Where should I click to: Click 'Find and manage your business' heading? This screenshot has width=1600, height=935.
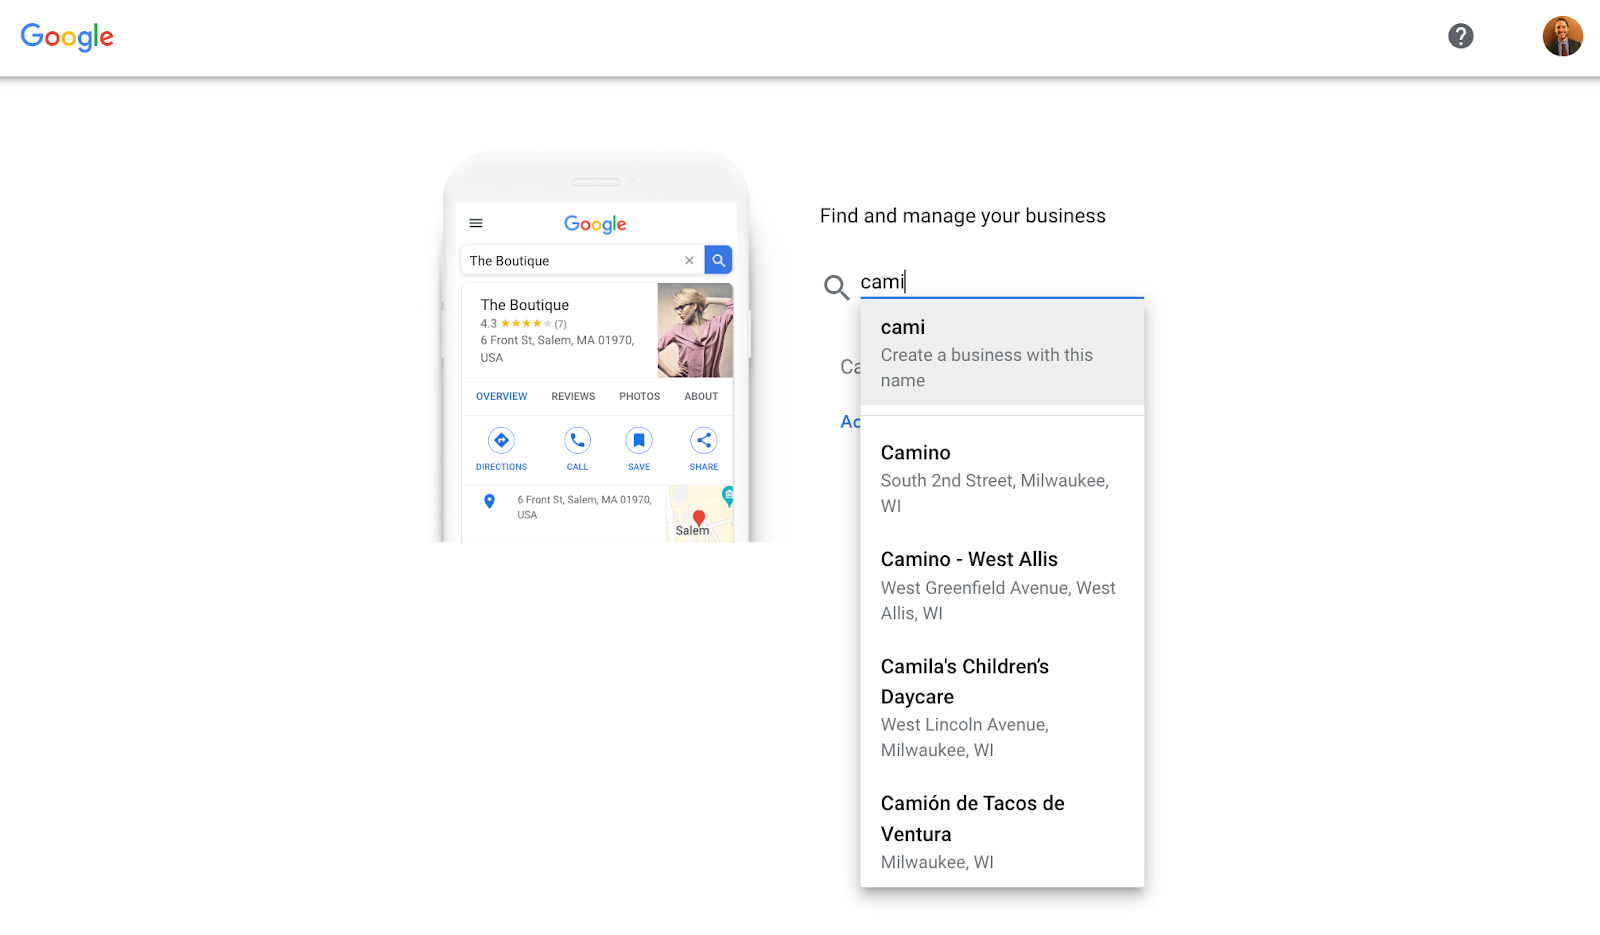963,216
